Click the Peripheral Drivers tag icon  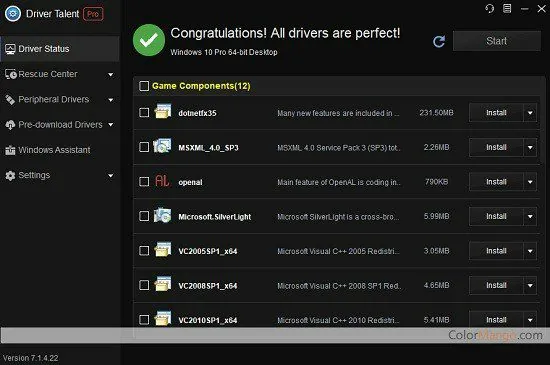[x=10, y=100]
